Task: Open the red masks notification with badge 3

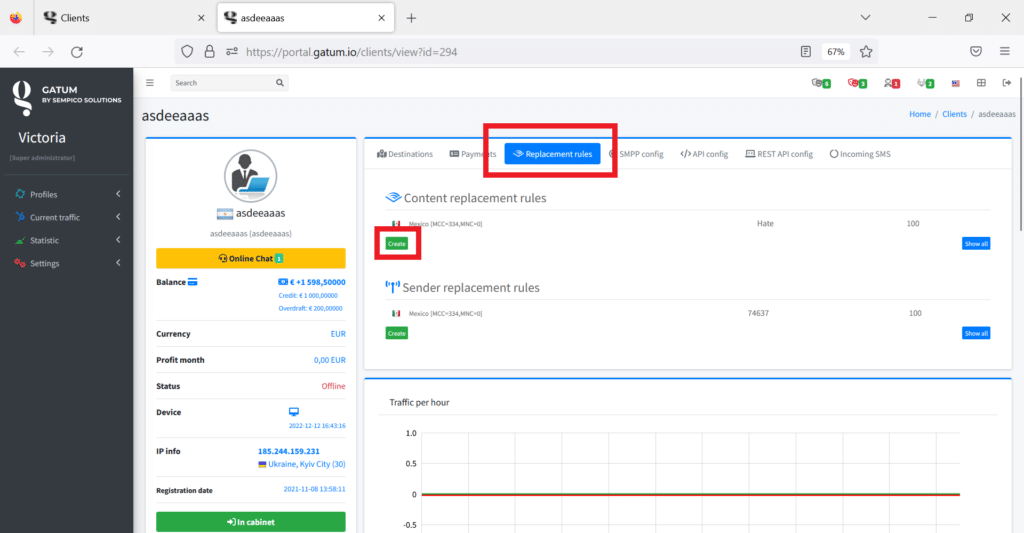Action: pos(857,83)
